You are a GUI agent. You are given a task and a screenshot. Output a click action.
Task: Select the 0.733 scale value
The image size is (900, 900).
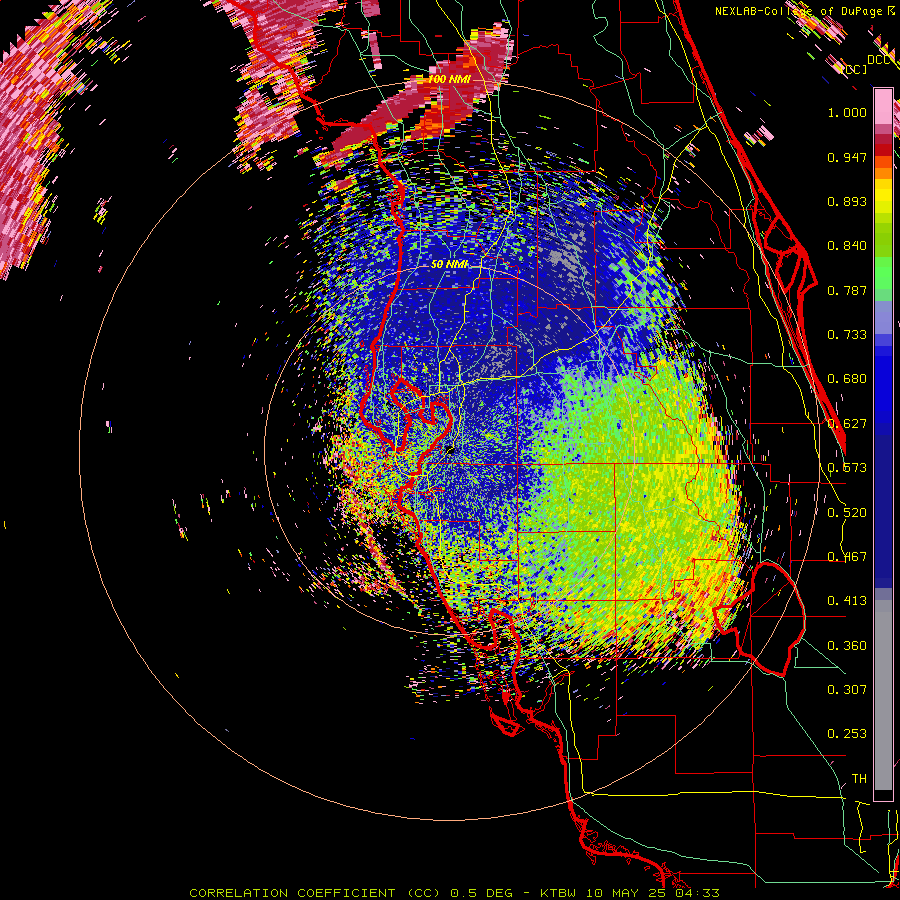pos(847,335)
